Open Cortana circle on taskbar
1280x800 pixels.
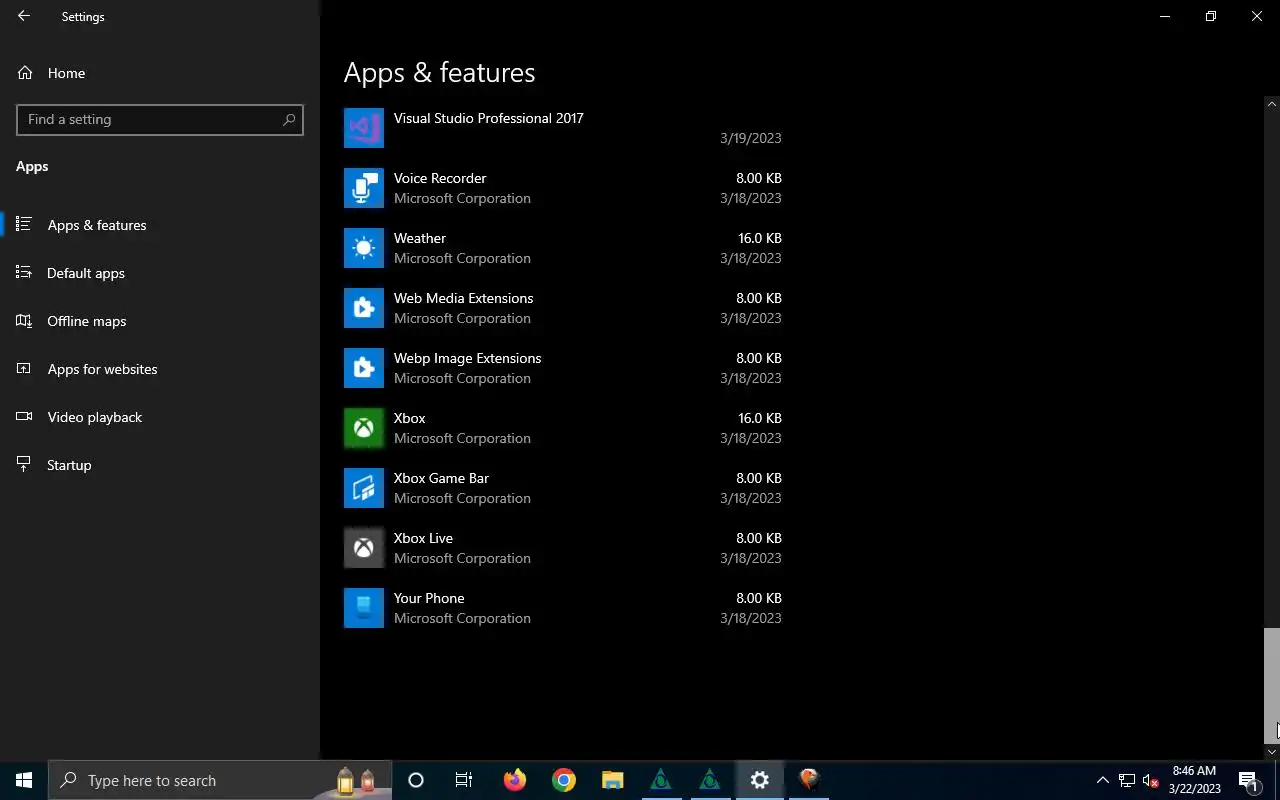[416, 780]
